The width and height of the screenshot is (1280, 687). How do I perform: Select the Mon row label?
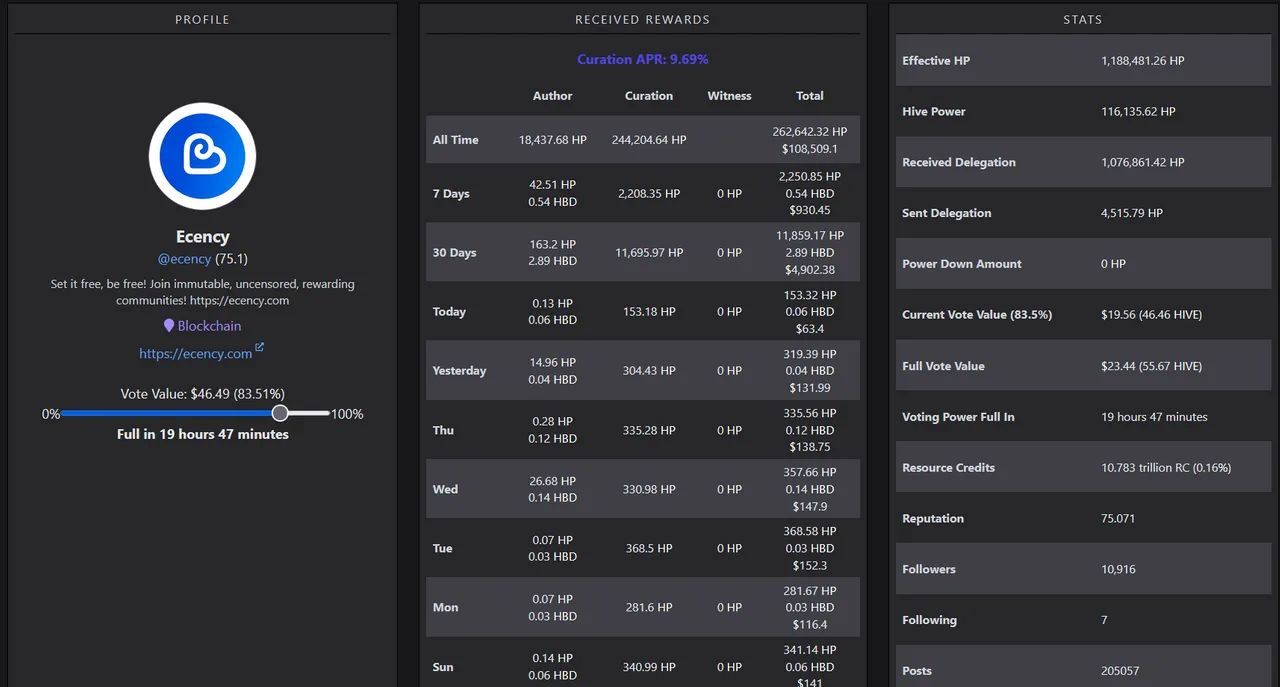coord(445,607)
